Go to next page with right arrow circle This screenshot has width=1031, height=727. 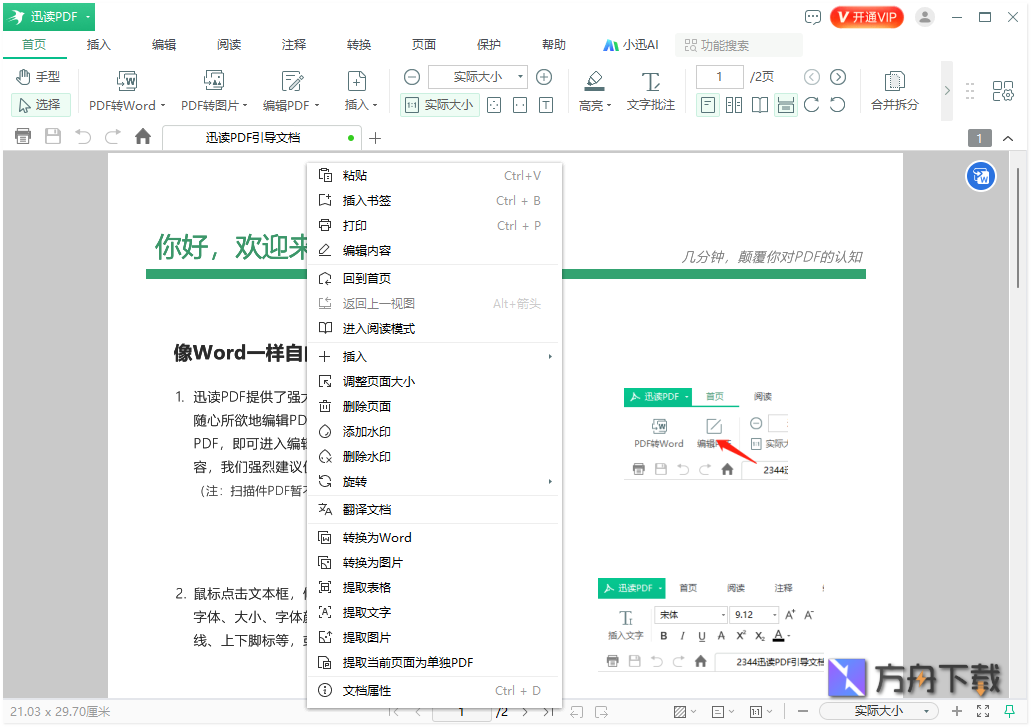[838, 77]
